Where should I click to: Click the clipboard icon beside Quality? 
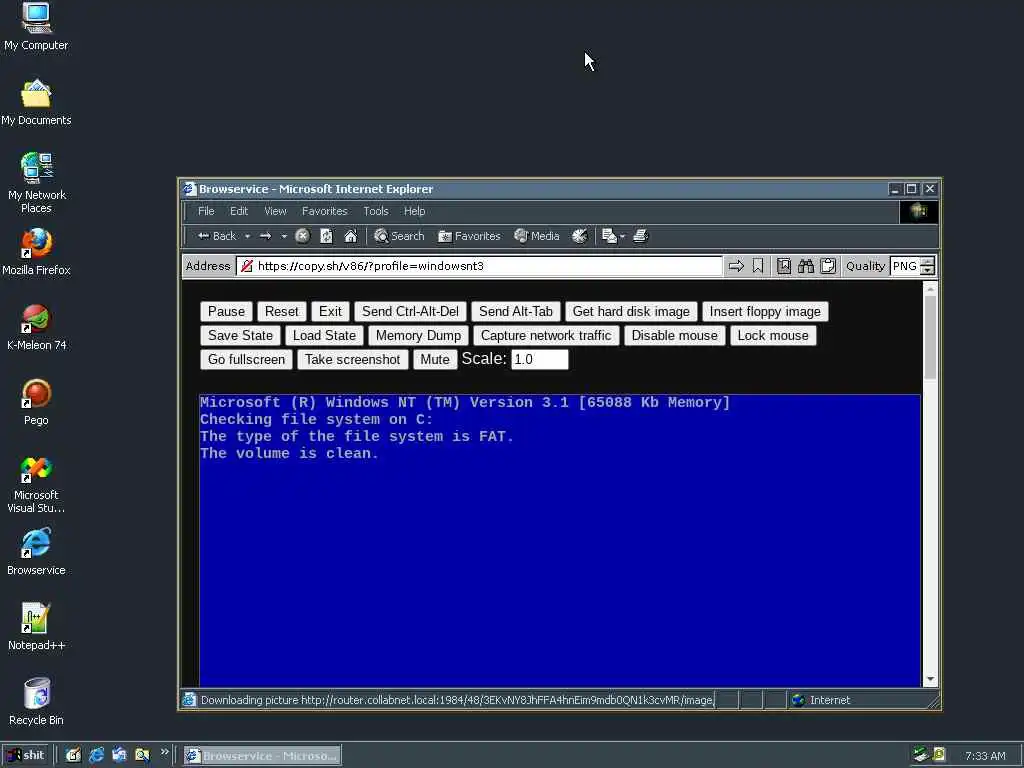click(828, 266)
